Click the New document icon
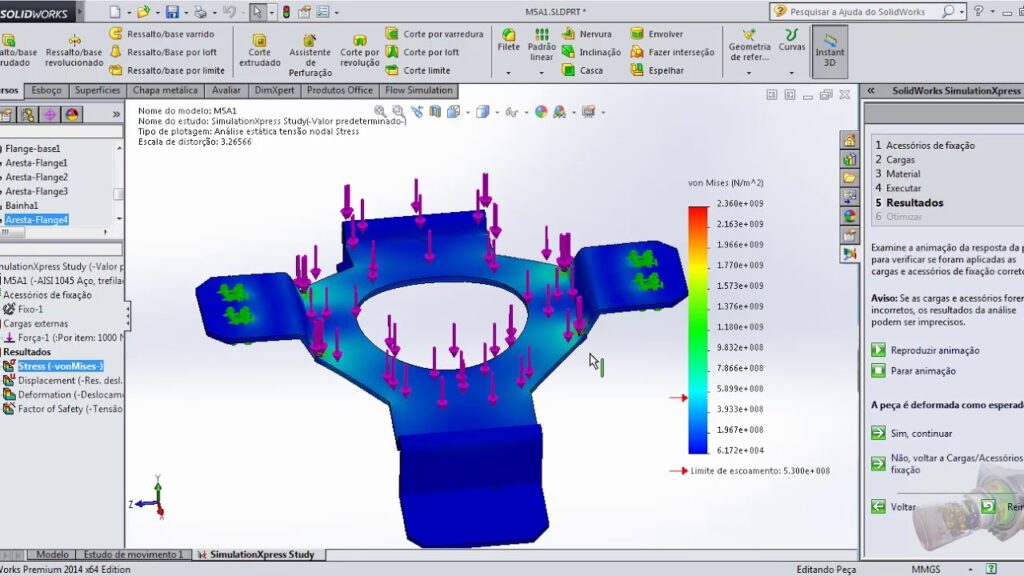This screenshot has height=576, width=1024. 115,12
